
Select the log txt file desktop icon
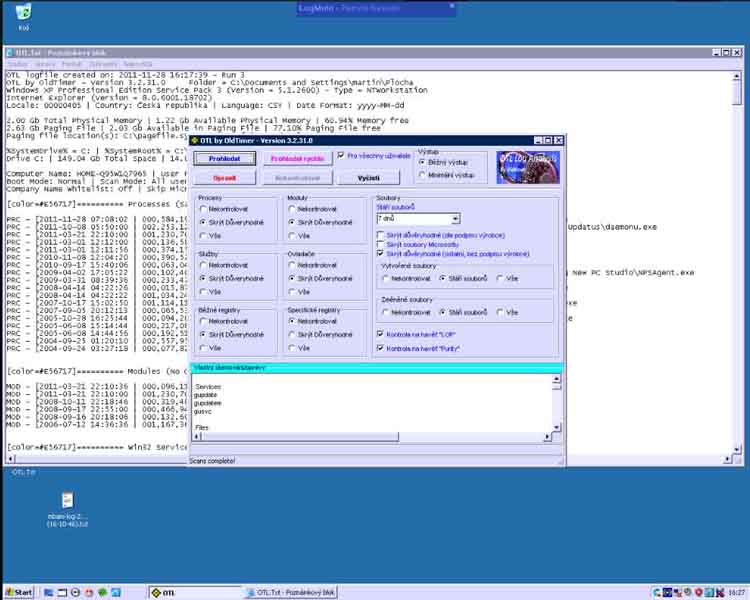(67, 509)
